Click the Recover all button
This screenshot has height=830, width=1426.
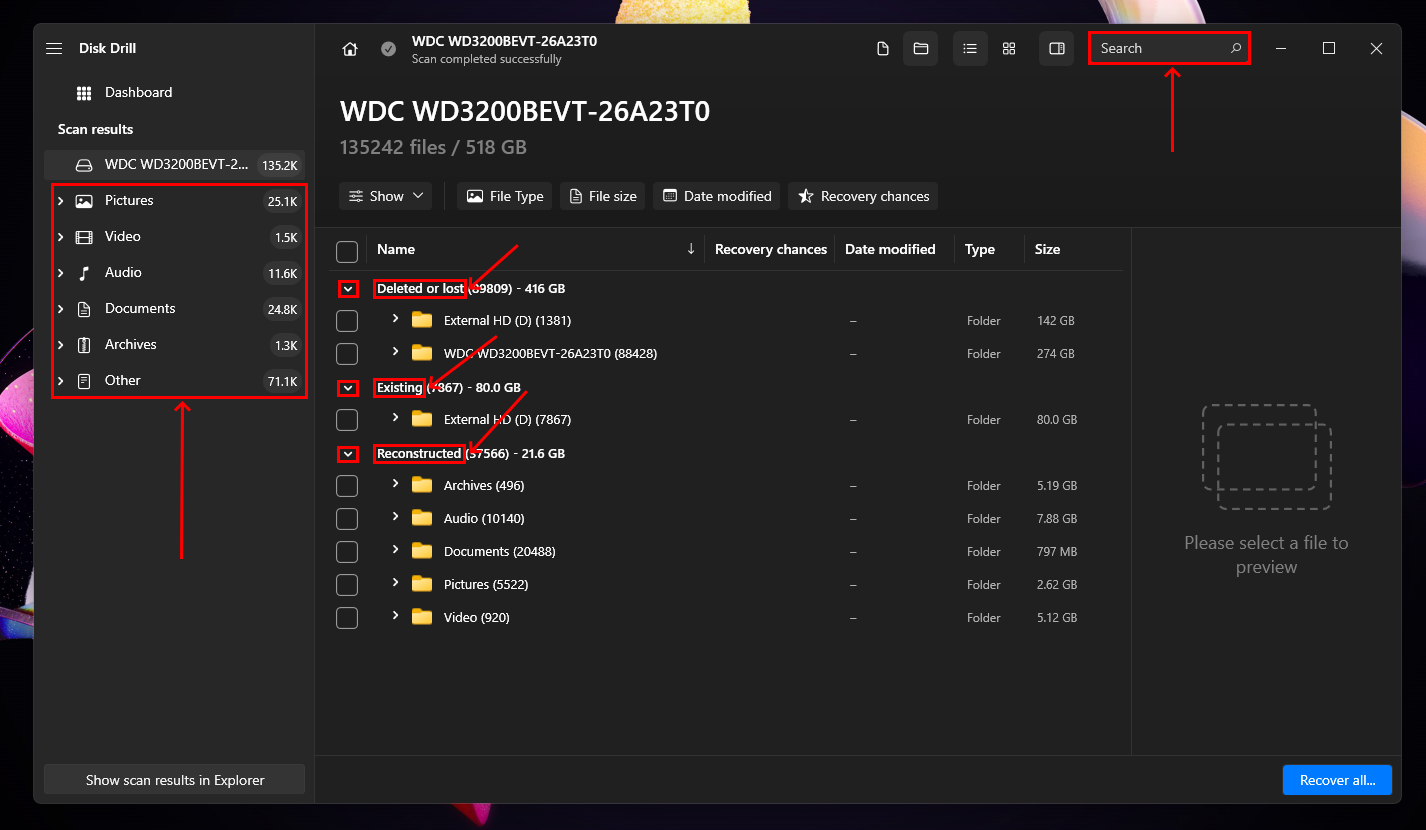(x=1336, y=780)
